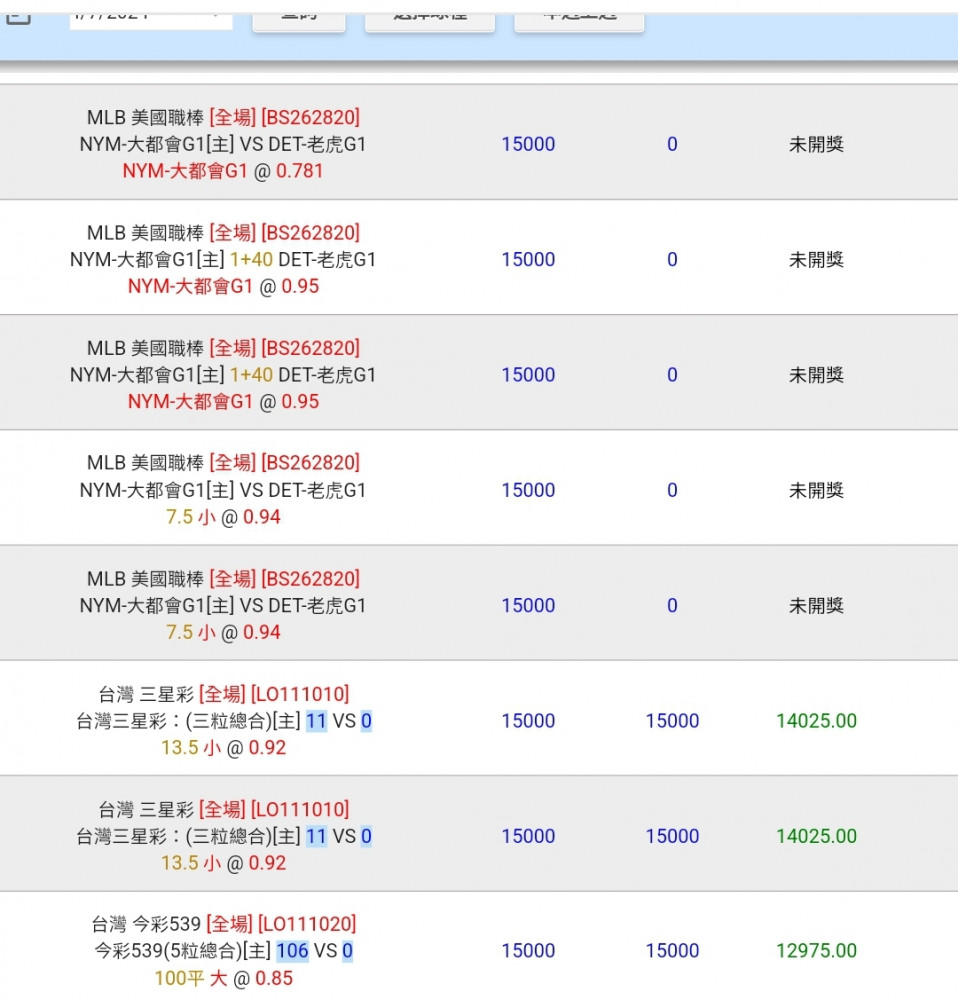This screenshot has width=958, height=1000.
Task: Select the '台灣 今彩539 [全場] [LO111020]' title
Action: [223, 923]
